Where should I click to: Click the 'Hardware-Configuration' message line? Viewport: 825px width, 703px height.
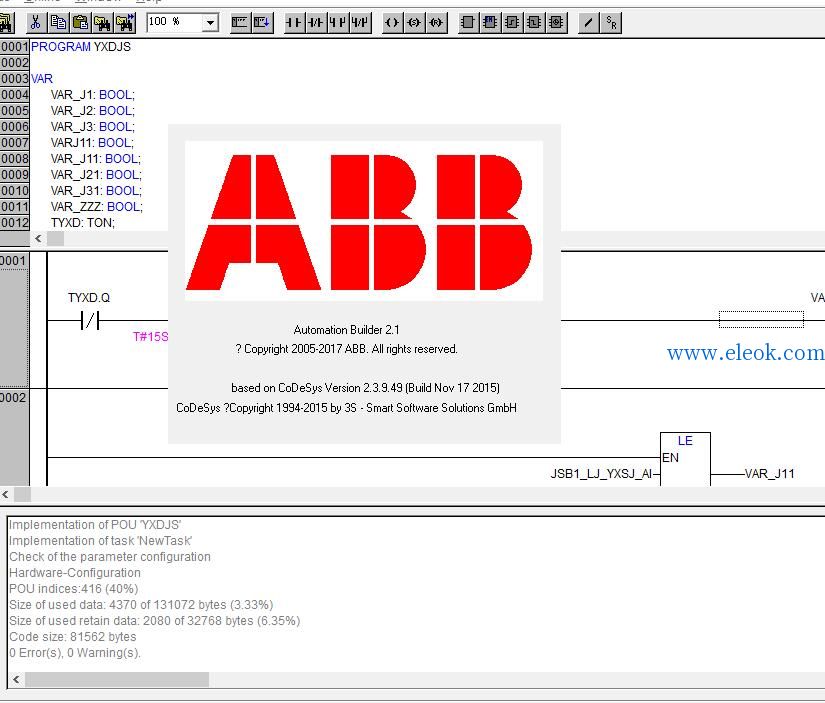(x=75, y=573)
